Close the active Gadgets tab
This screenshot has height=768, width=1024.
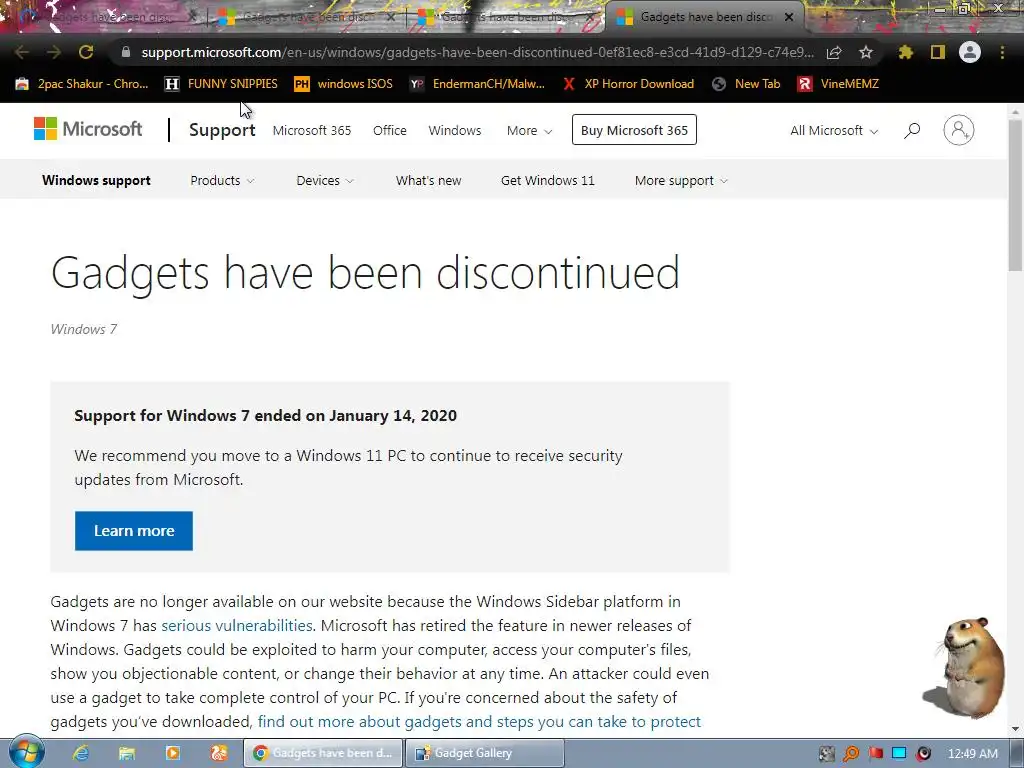(x=789, y=17)
